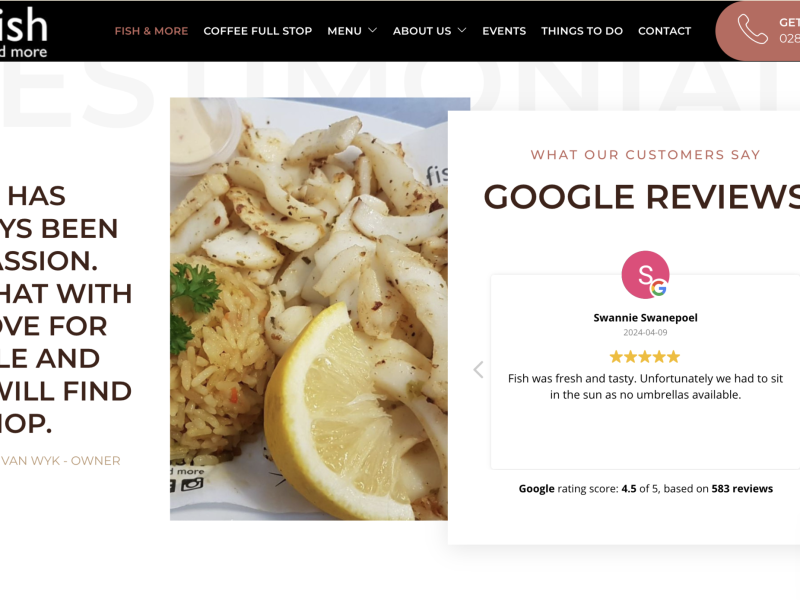Click the review date 2024-04-09
The height and width of the screenshot is (600, 800).
pyautogui.click(x=645, y=333)
